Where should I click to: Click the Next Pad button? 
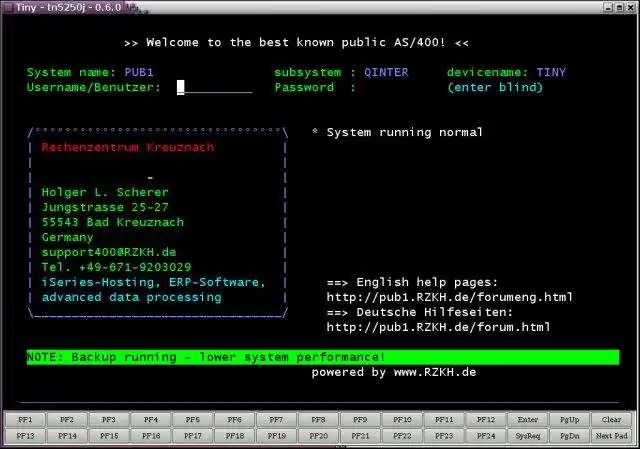612,436
